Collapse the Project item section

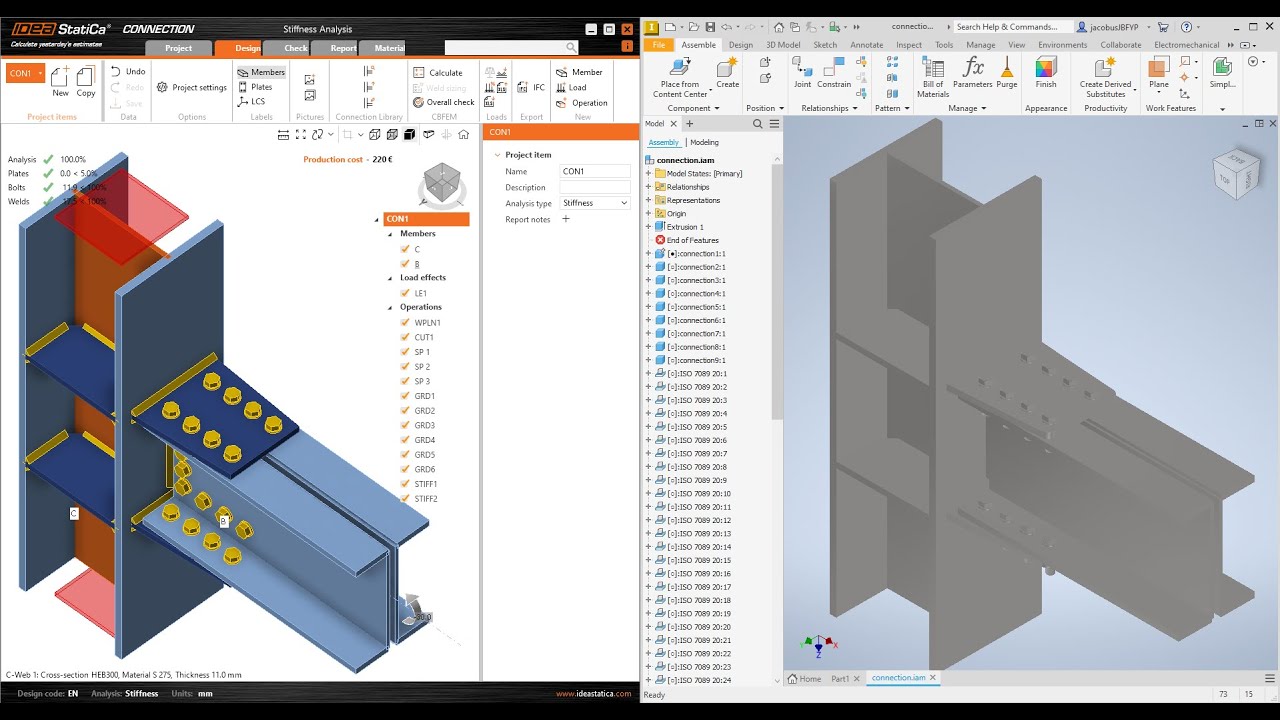(x=496, y=155)
